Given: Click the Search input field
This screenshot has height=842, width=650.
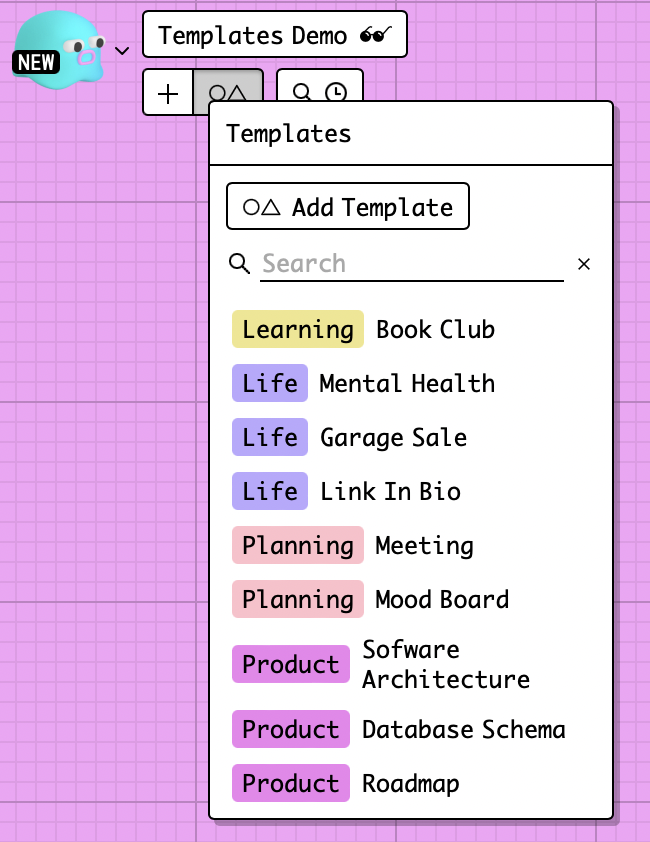Looking at the screenshot, I should [411, 264].
